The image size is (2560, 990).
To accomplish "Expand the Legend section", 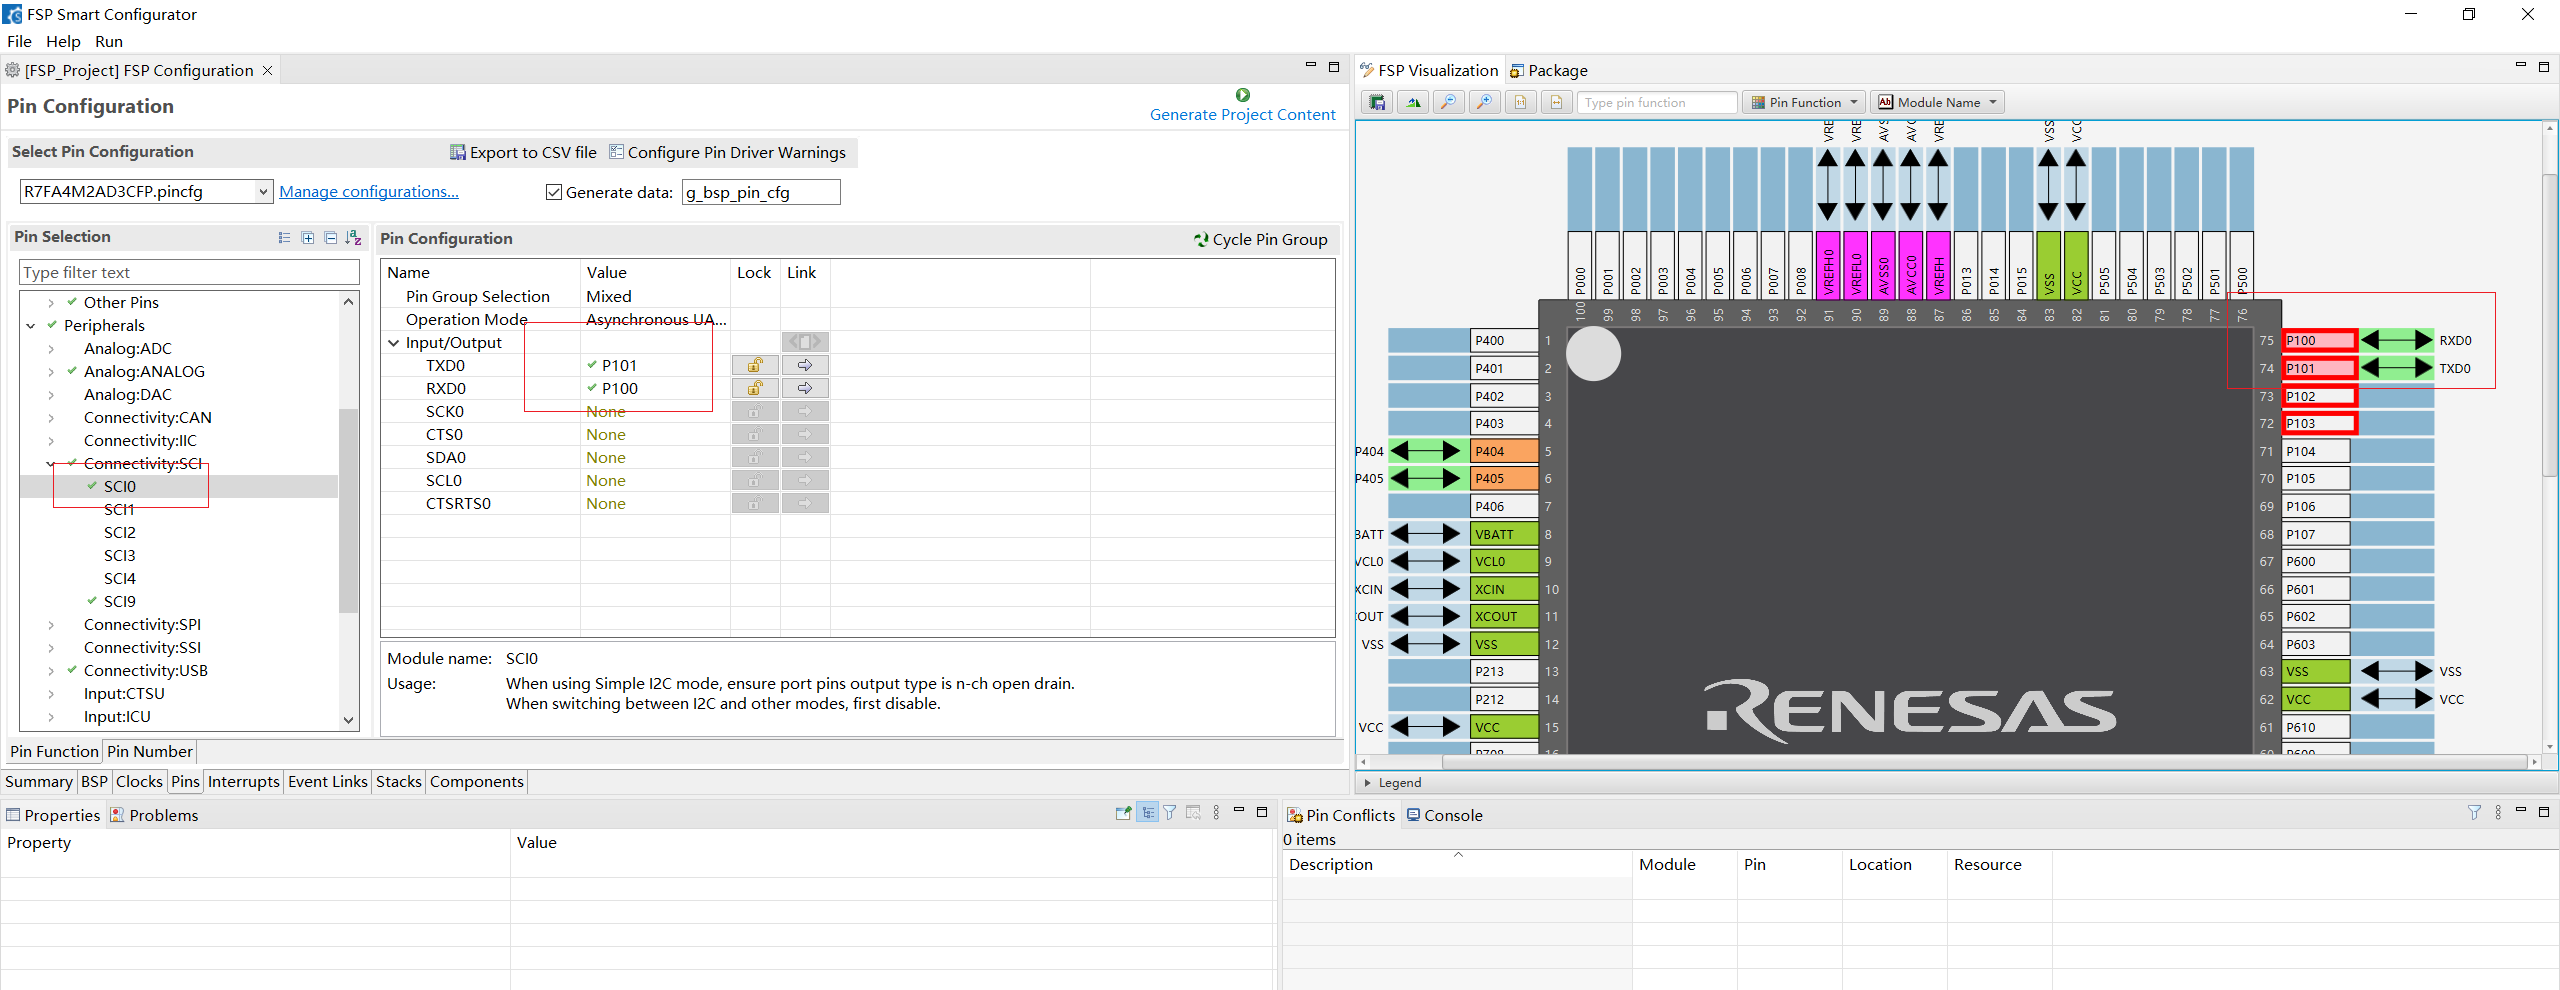I will click(x=1368, y=783).
